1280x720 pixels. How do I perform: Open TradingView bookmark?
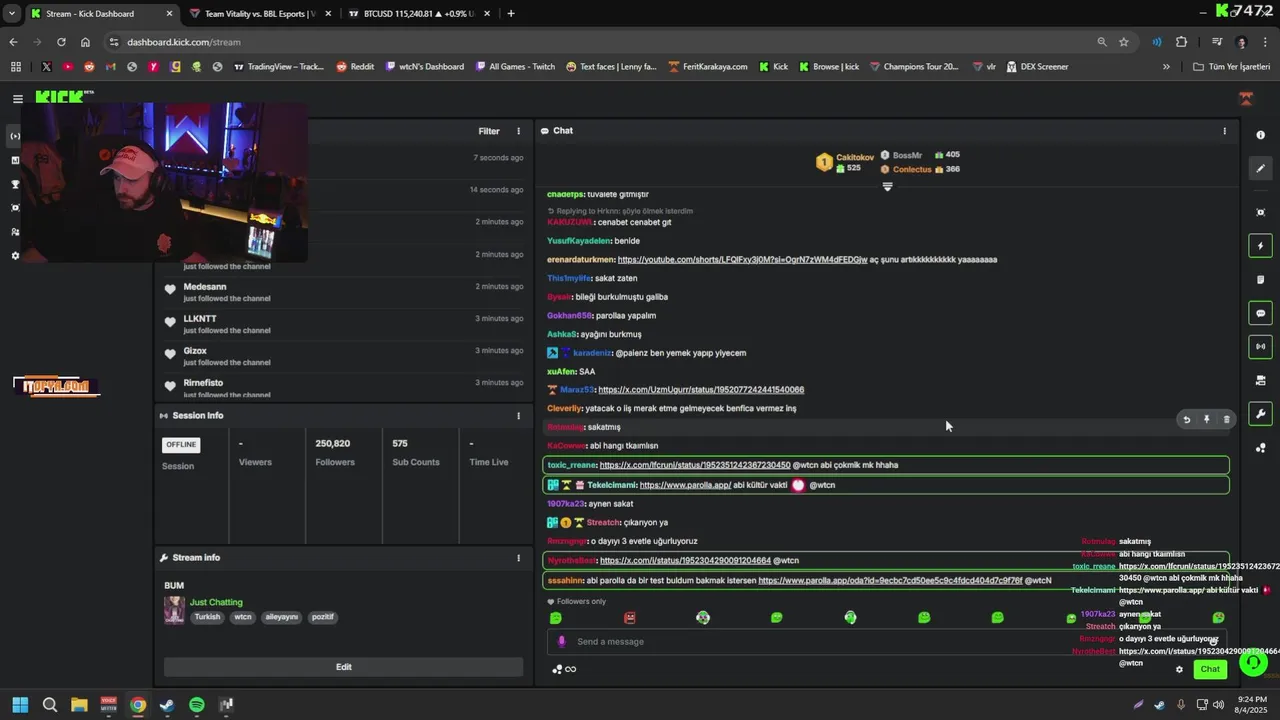click(x=279, y=67)
